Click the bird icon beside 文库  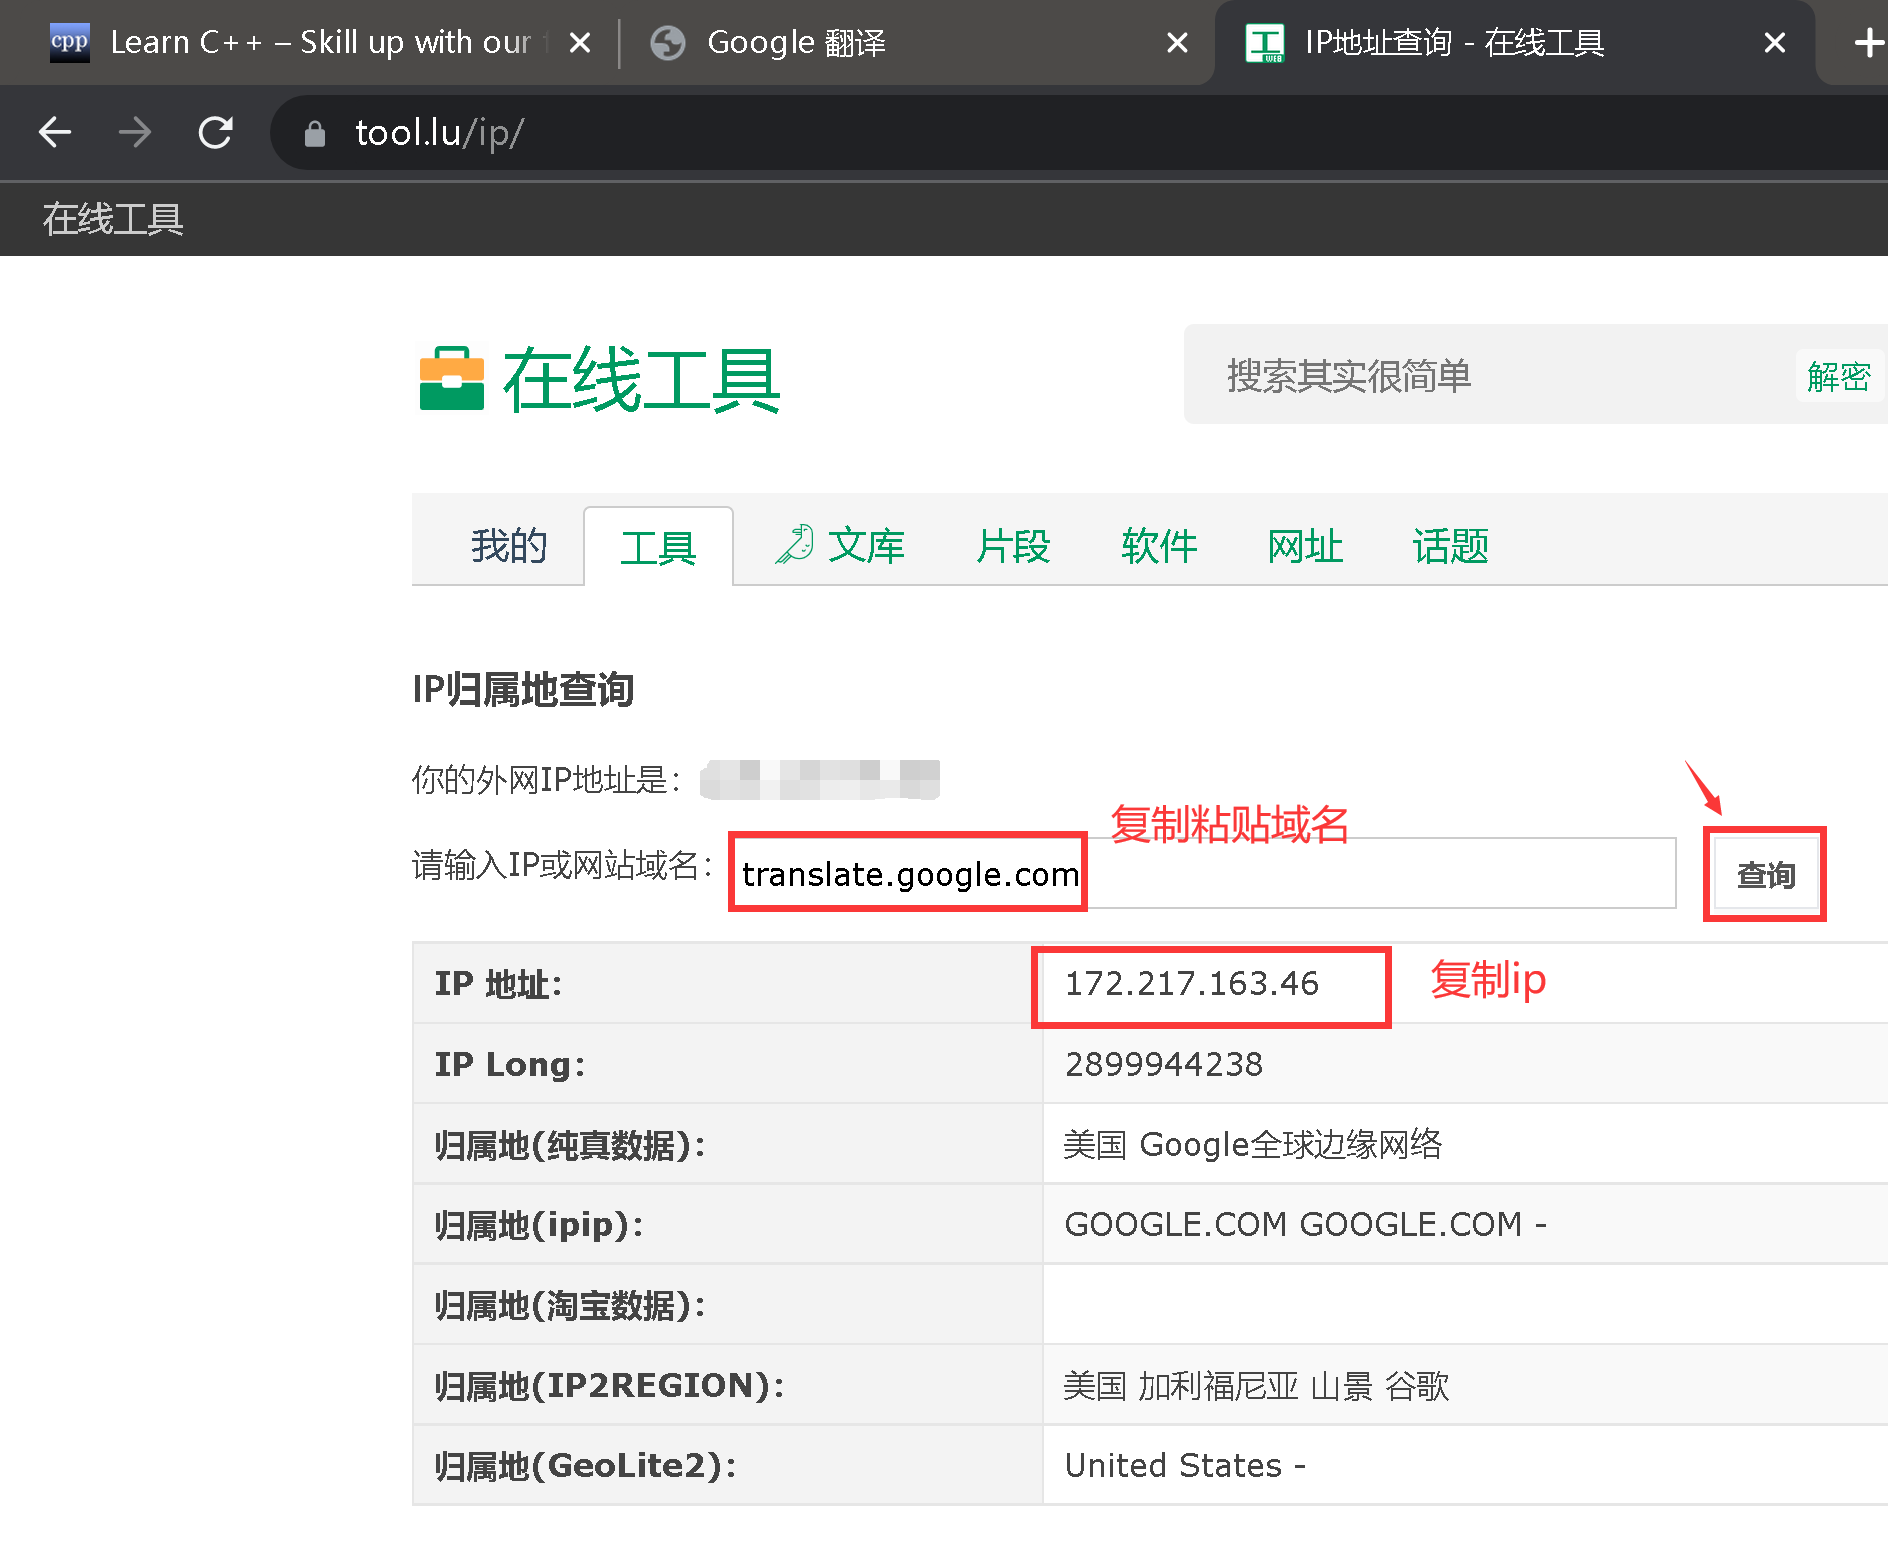(795, 545)
